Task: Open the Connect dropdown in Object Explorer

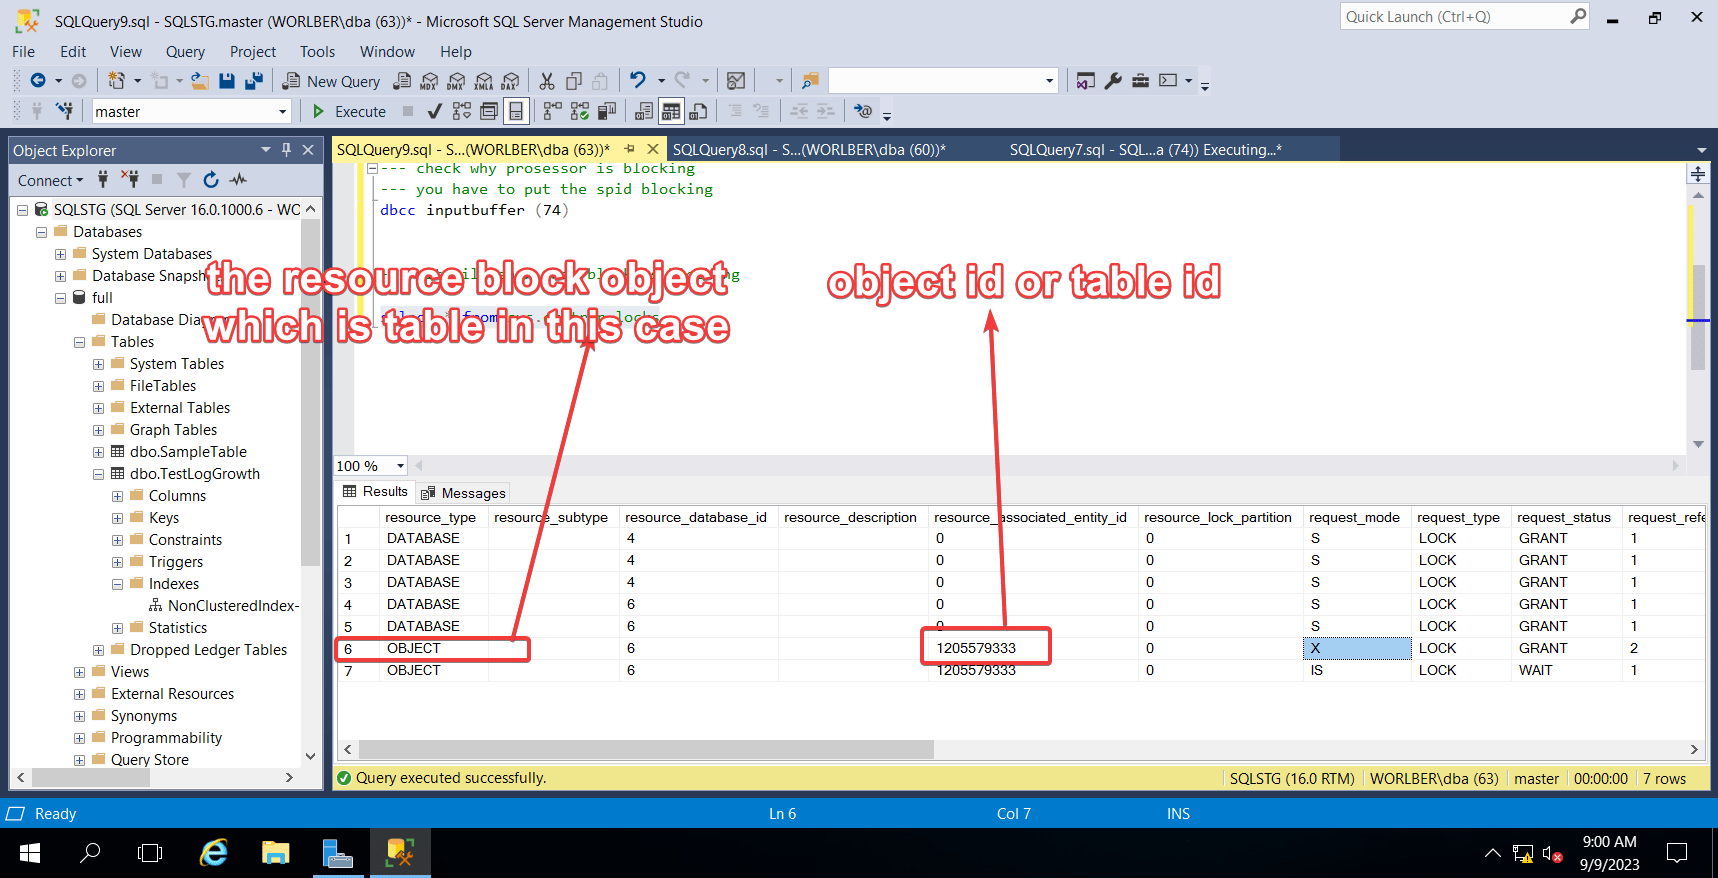Action: pyautogui.click(x=50, y=180)
